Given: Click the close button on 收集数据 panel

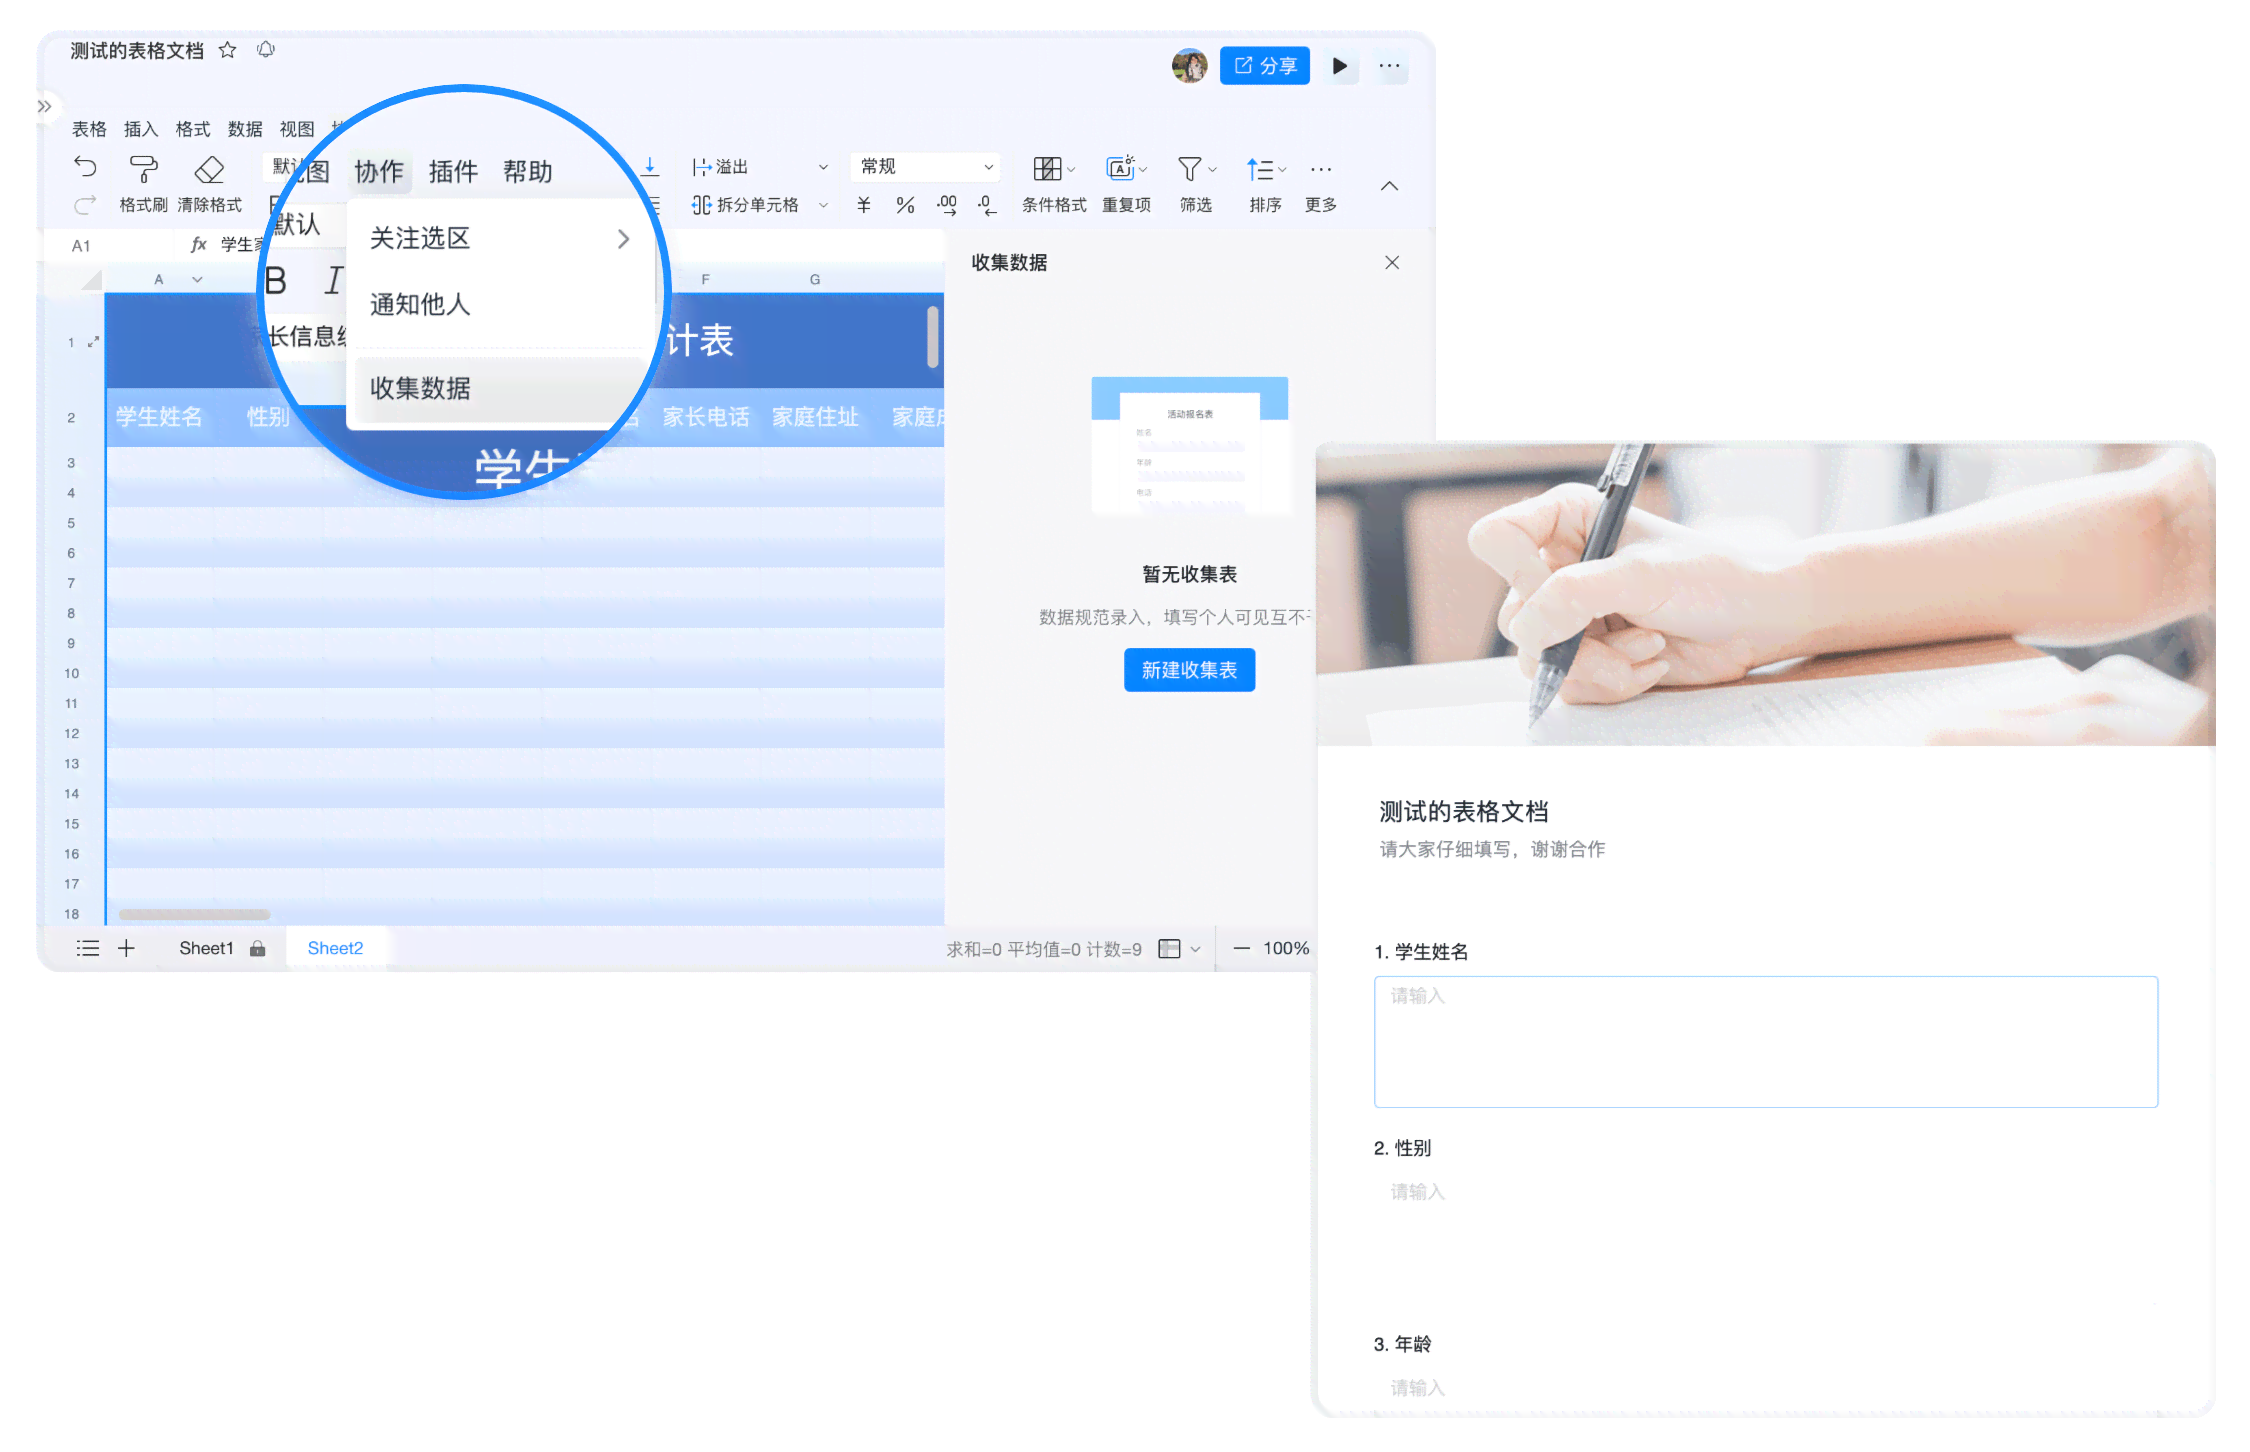Looking at the screenshot, I should pos(1392,259).
